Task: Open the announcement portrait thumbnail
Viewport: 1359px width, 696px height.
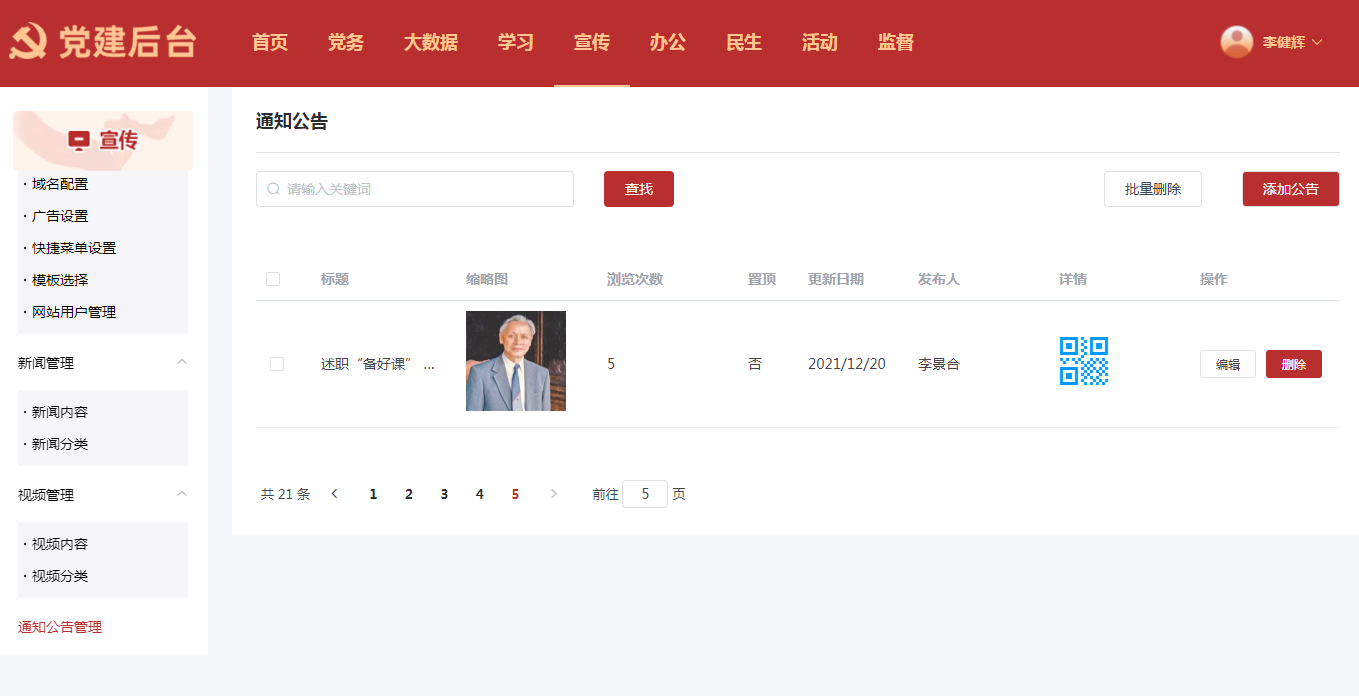Action: click(x=516, y=361)
